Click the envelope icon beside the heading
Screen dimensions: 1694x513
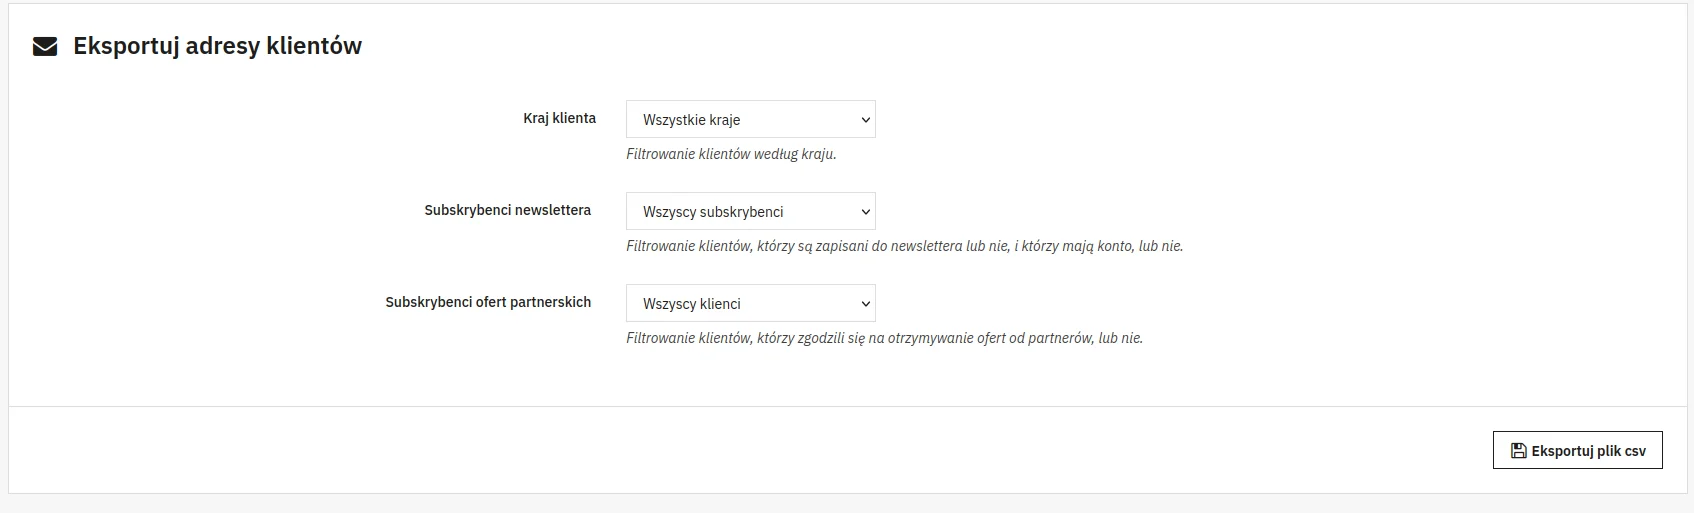(45, 46)
